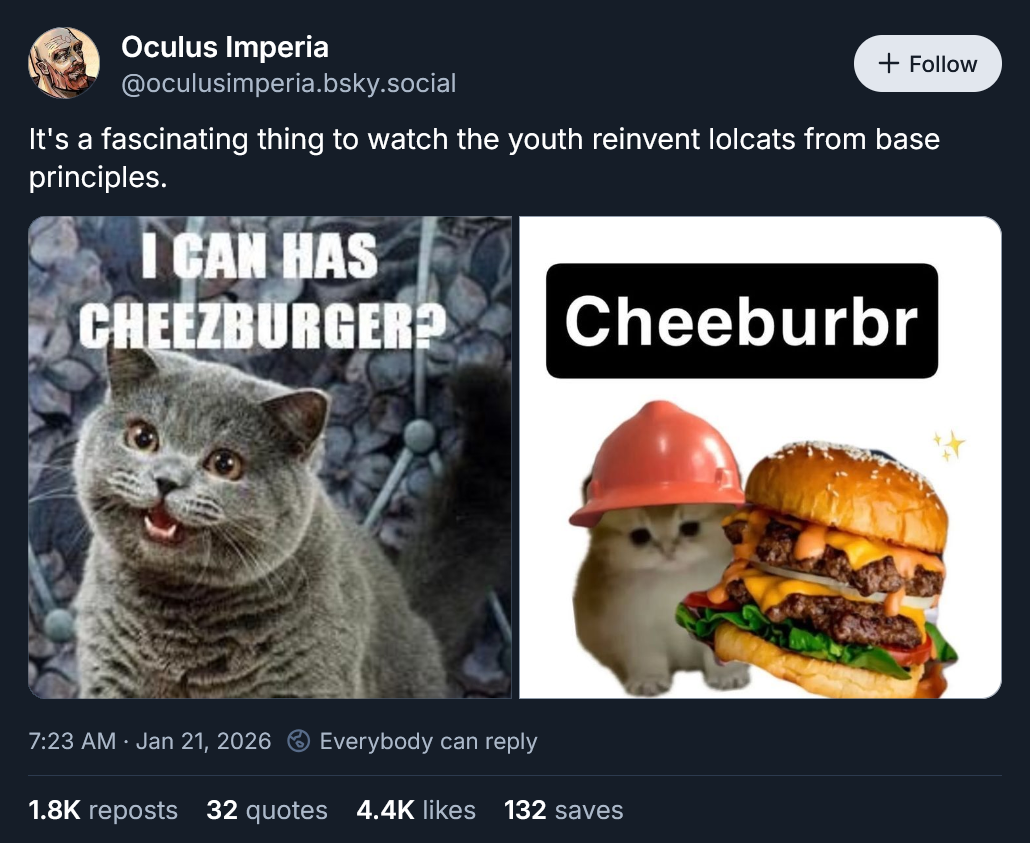Open Oculus Imperia's profile name link
This screenshot has width=1030, height=843.
click(225, 47)
